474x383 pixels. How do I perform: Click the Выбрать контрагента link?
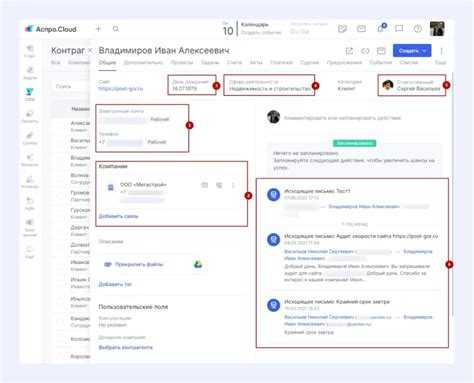(125, 347)
